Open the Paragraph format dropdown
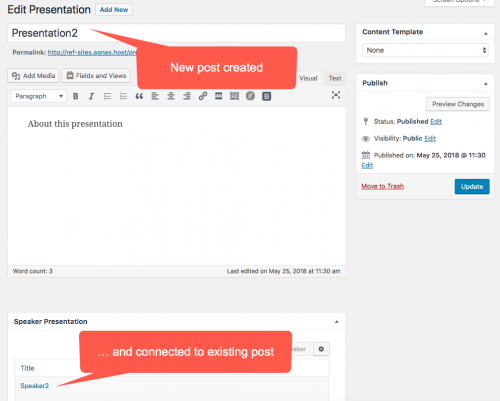This screenshot has height=401, width=500. (38, 96)
